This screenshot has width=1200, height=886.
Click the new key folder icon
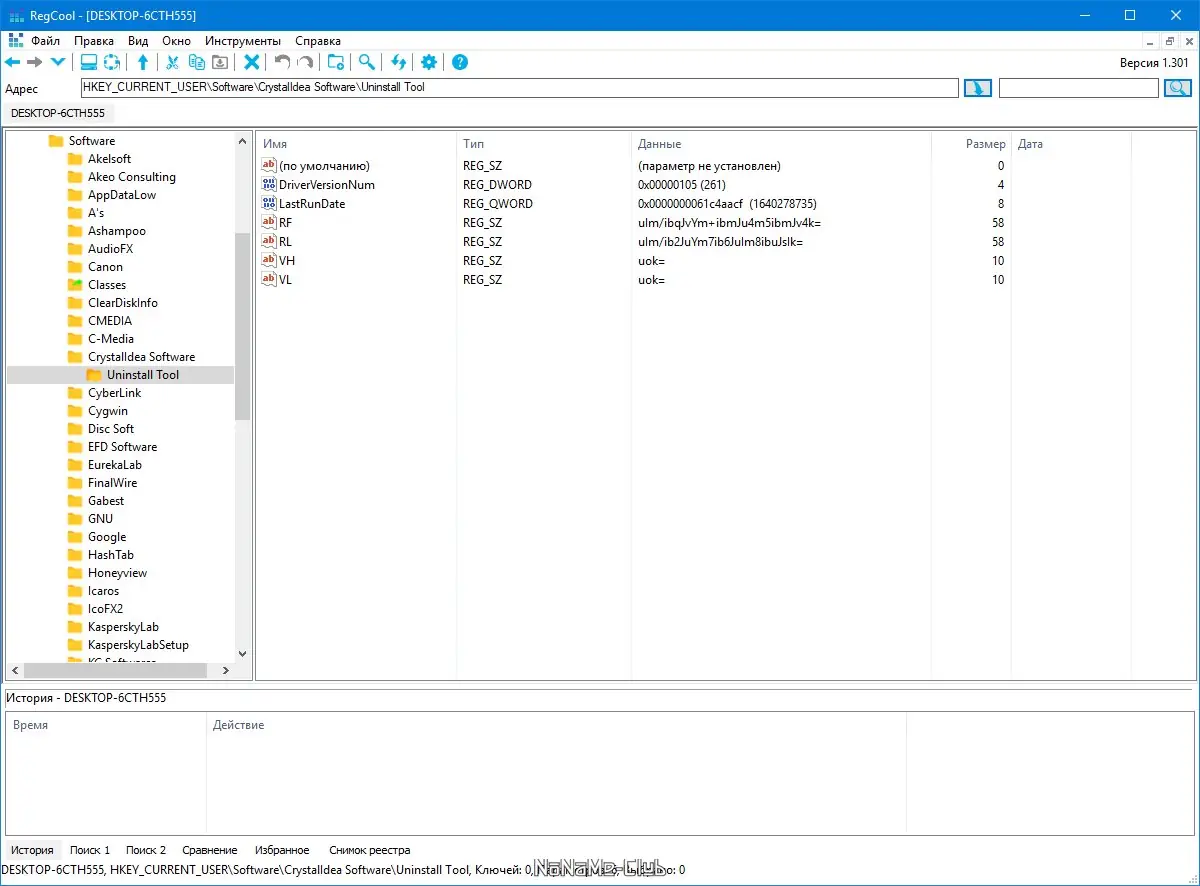[336, 62]
